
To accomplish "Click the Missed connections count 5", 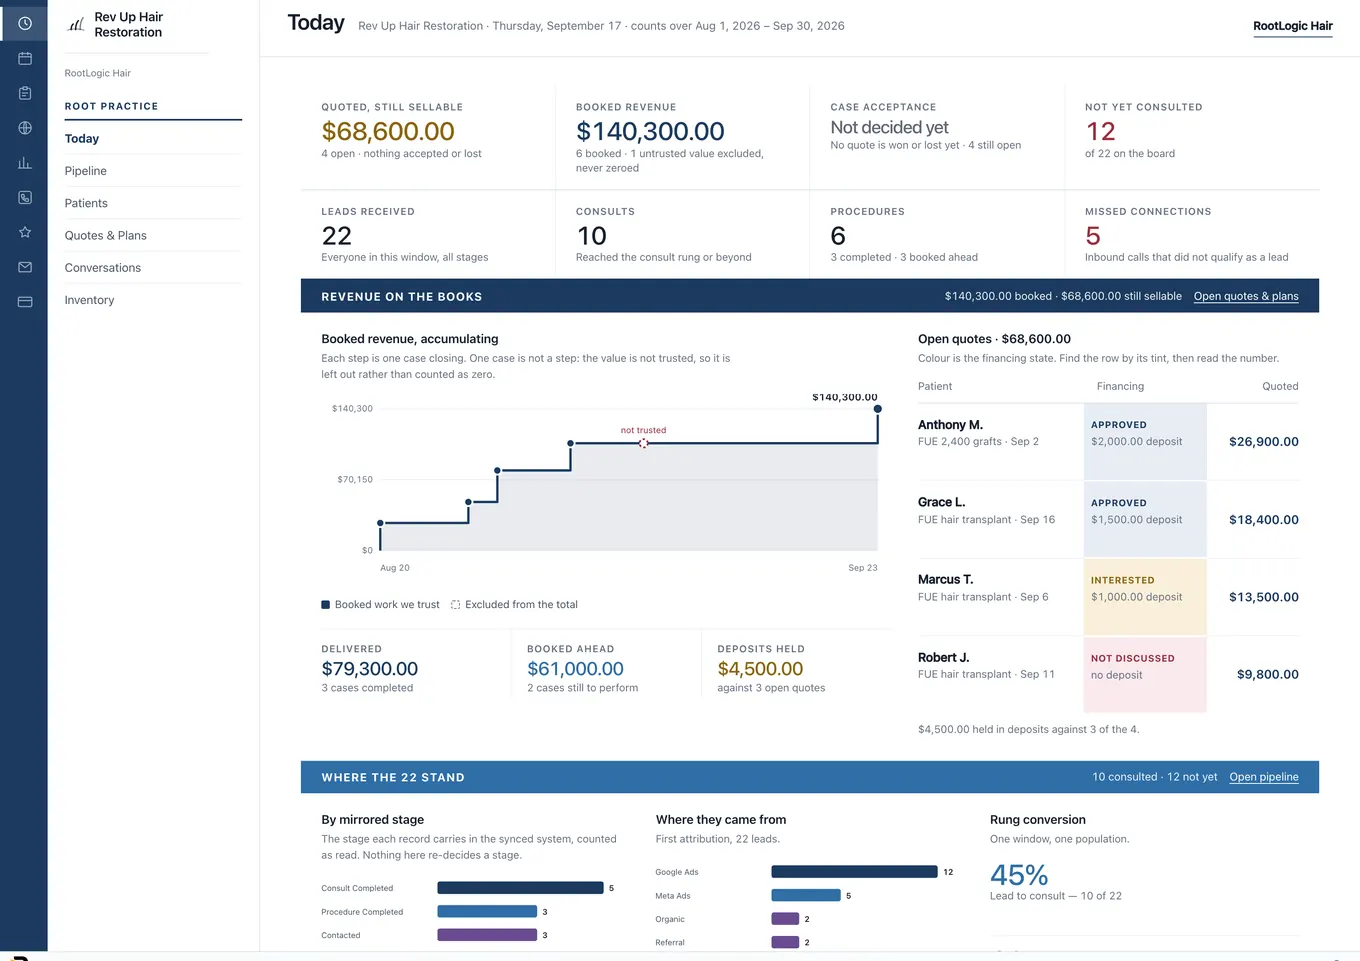I will tap(1093, 236).
